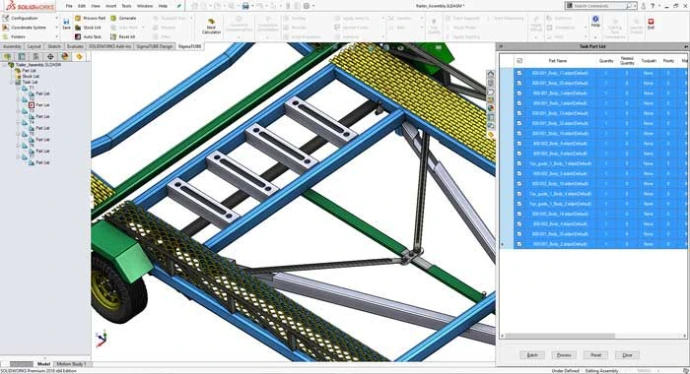Click the Close button in the Task Part List
690x374 pixels.
[x=627, y=355]
